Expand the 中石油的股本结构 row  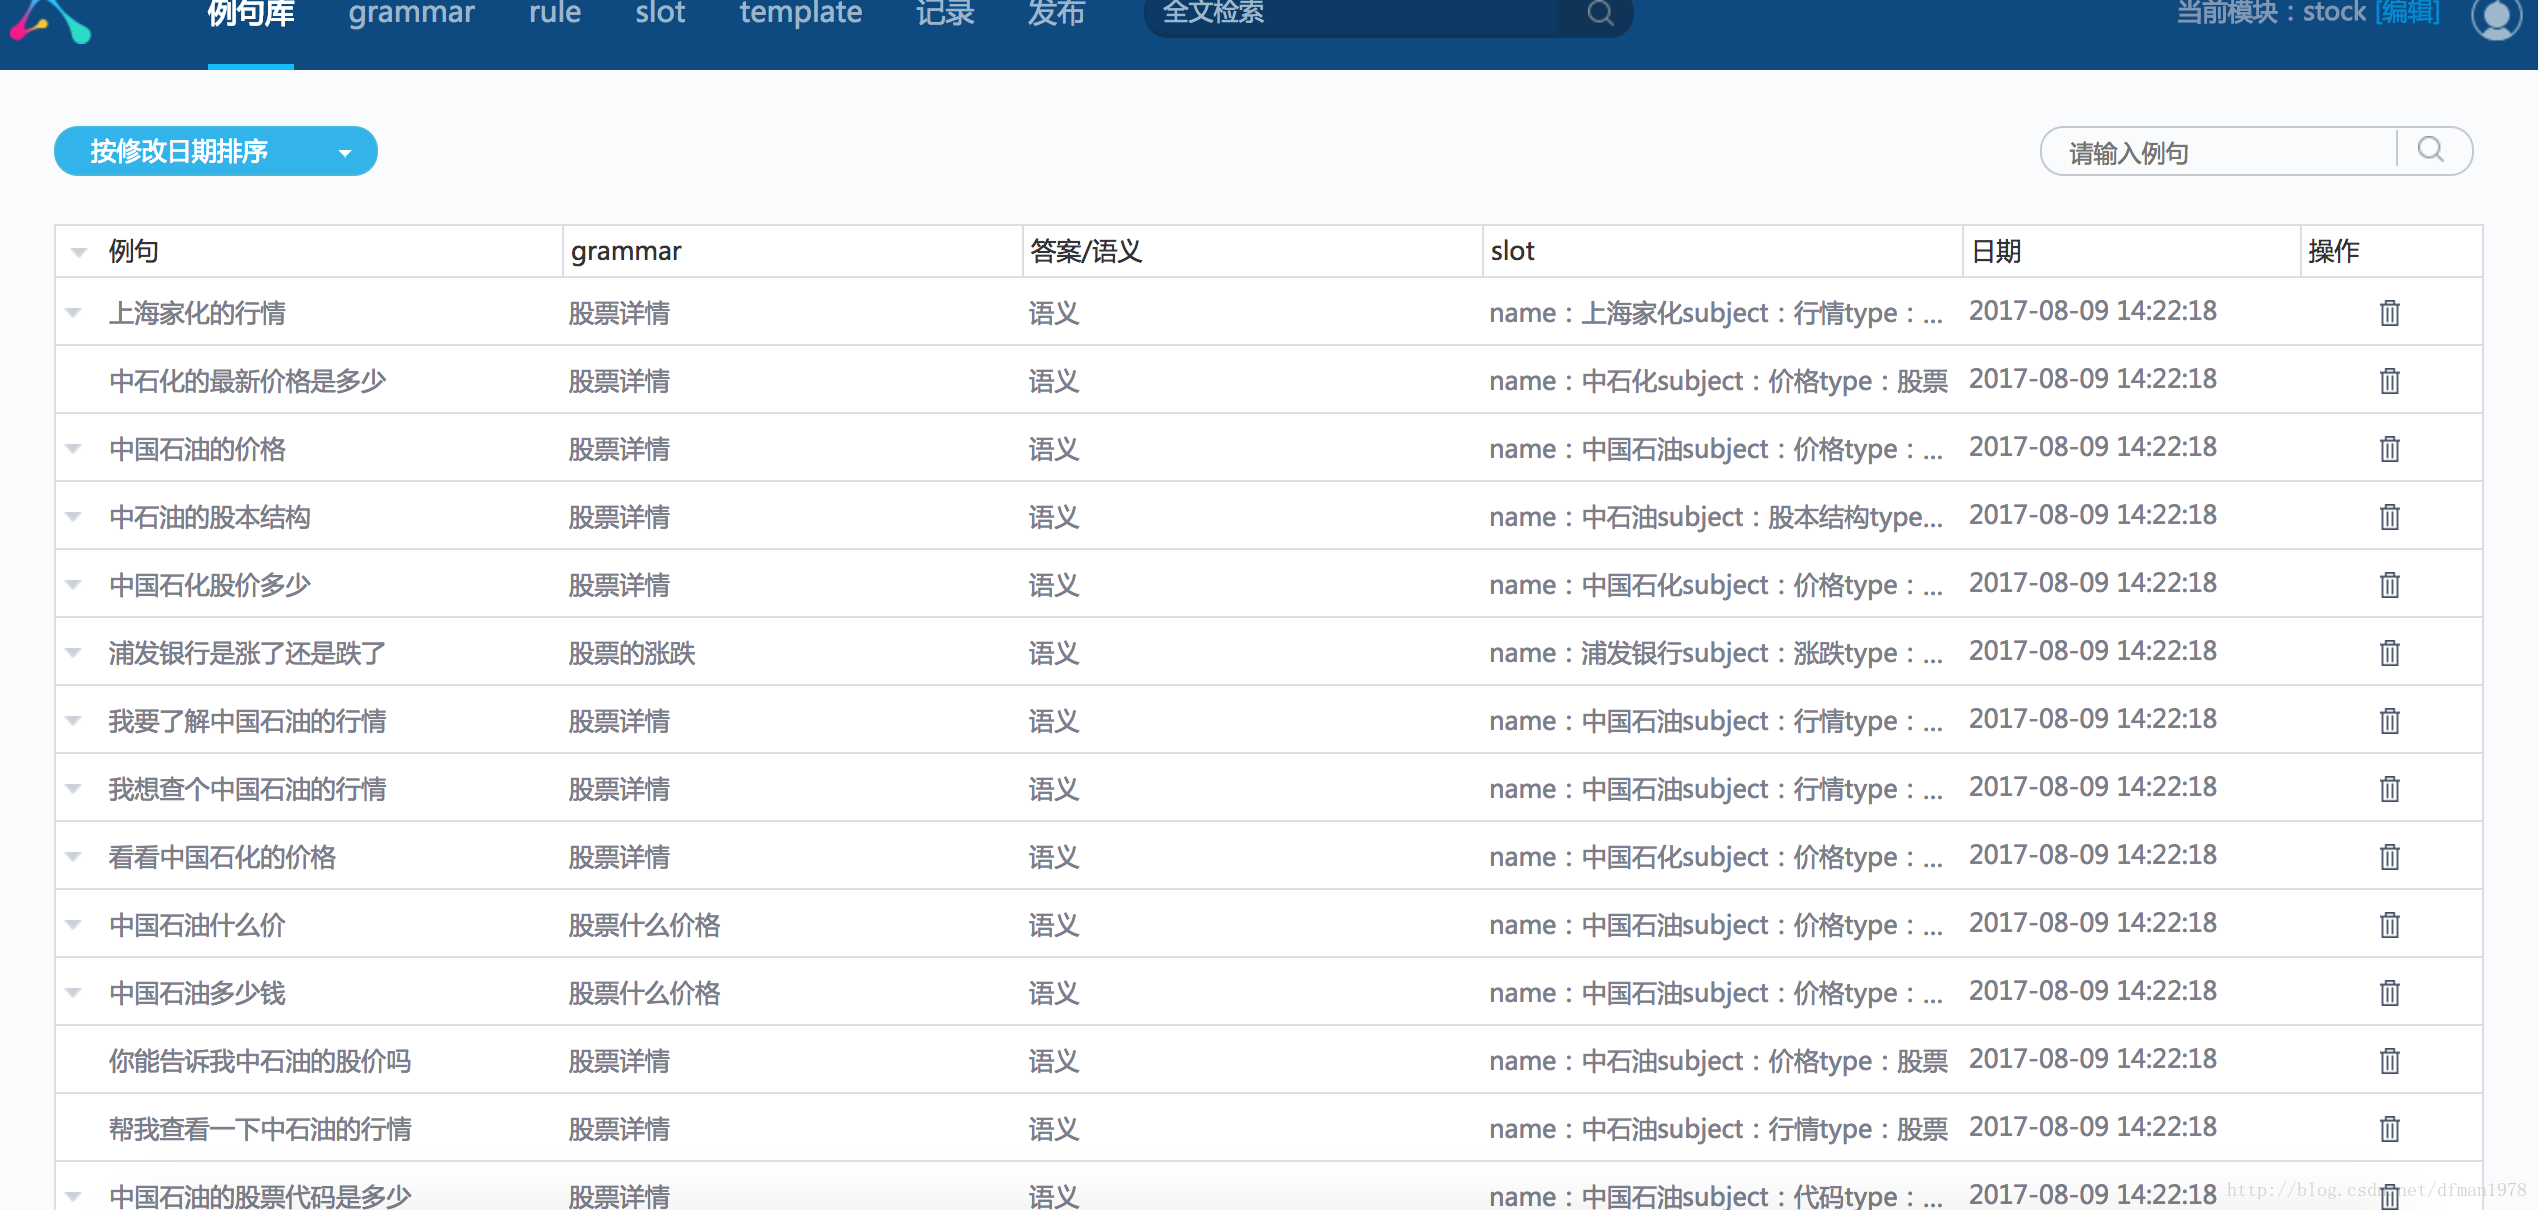(73, 517)
